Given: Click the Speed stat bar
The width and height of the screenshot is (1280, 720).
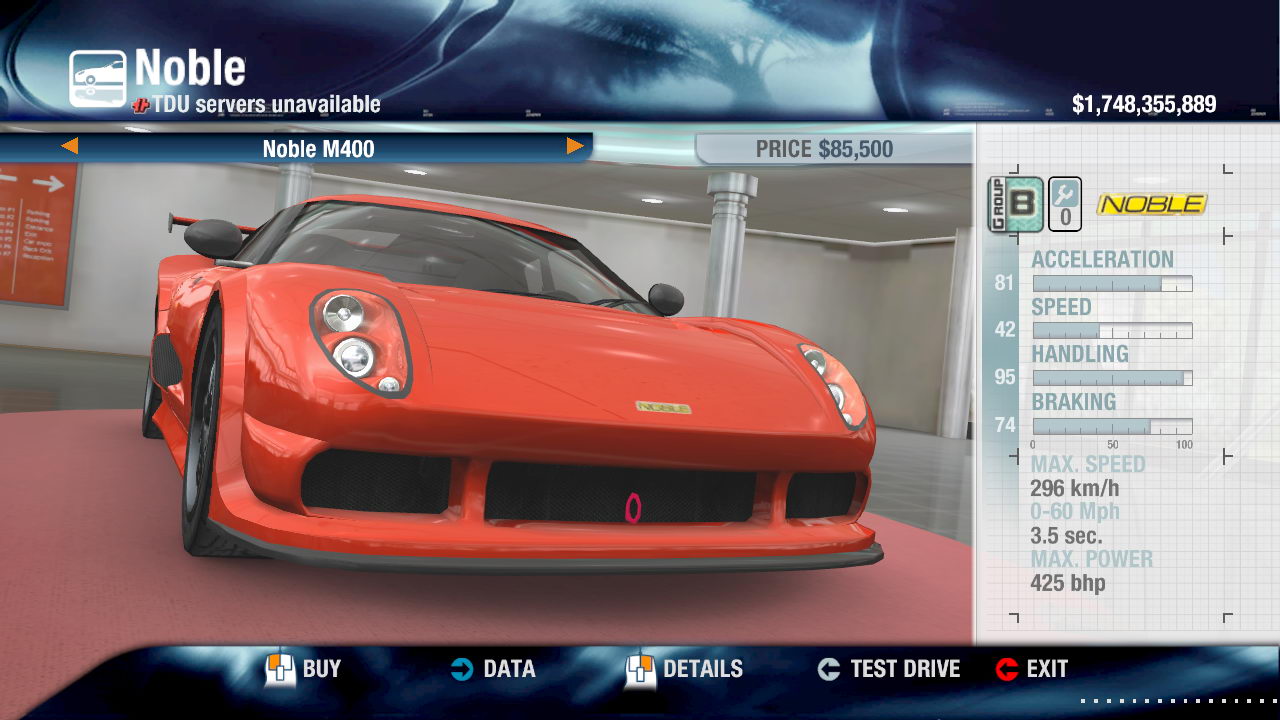Looking at the screenshot, I should point(1112,331).
